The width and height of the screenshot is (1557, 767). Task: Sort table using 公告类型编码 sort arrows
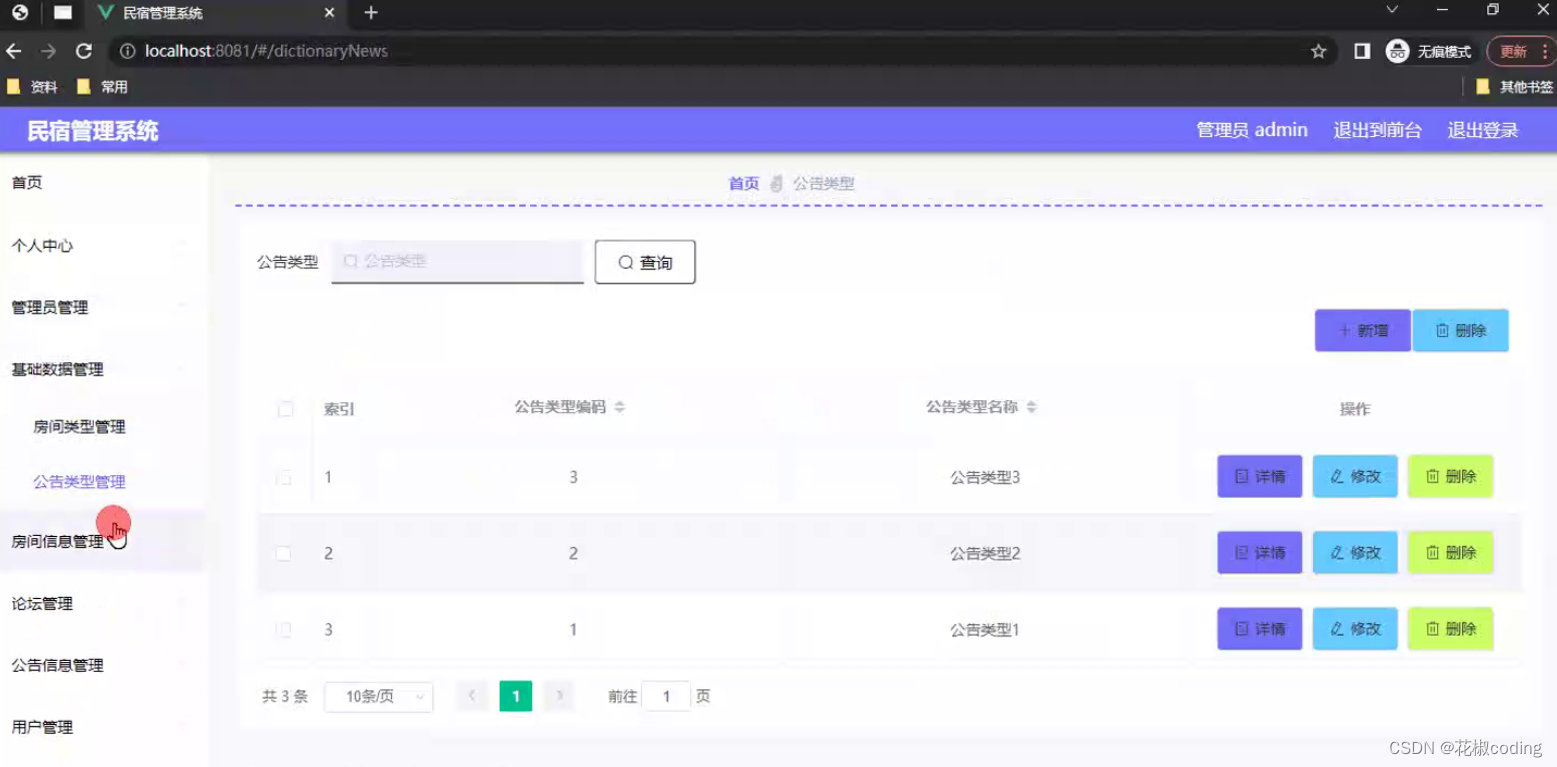click(x=620, y=407)
